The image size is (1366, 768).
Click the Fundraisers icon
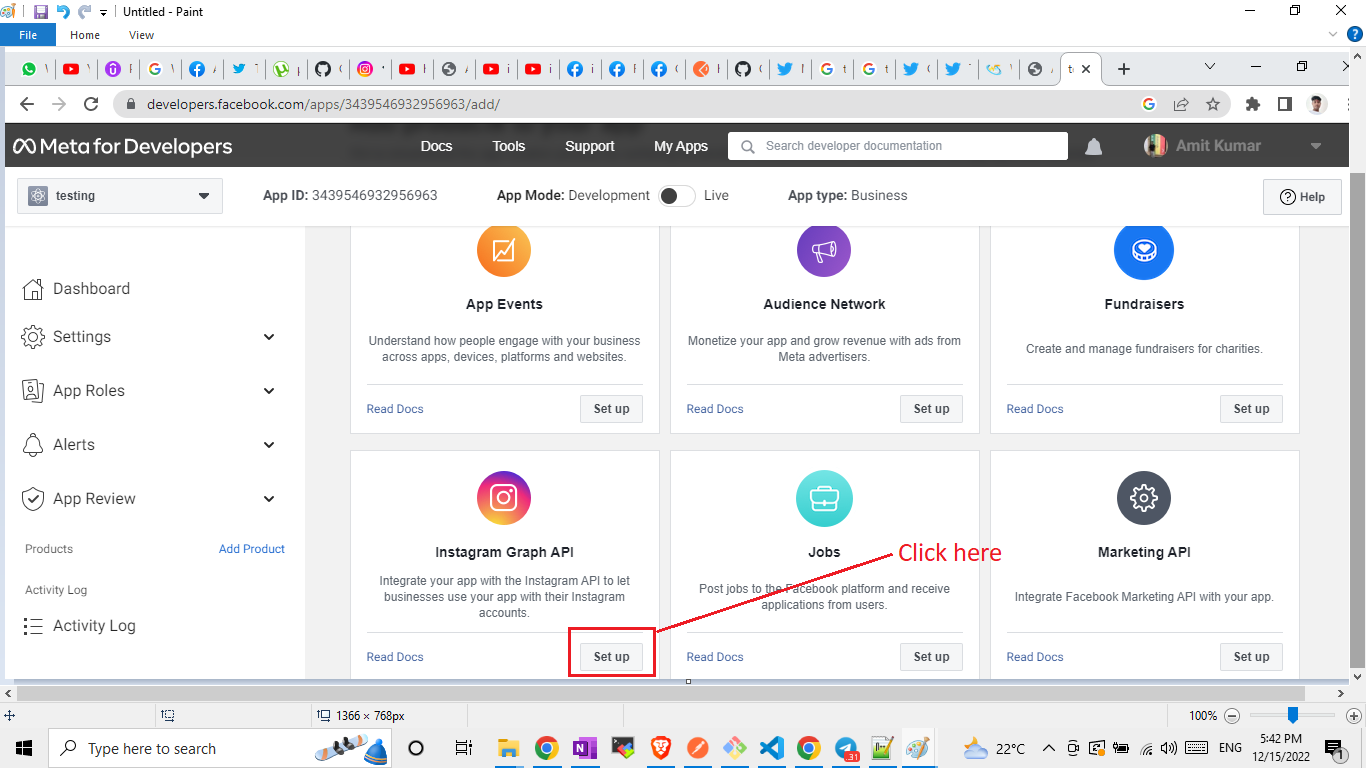click(1143, 250)
